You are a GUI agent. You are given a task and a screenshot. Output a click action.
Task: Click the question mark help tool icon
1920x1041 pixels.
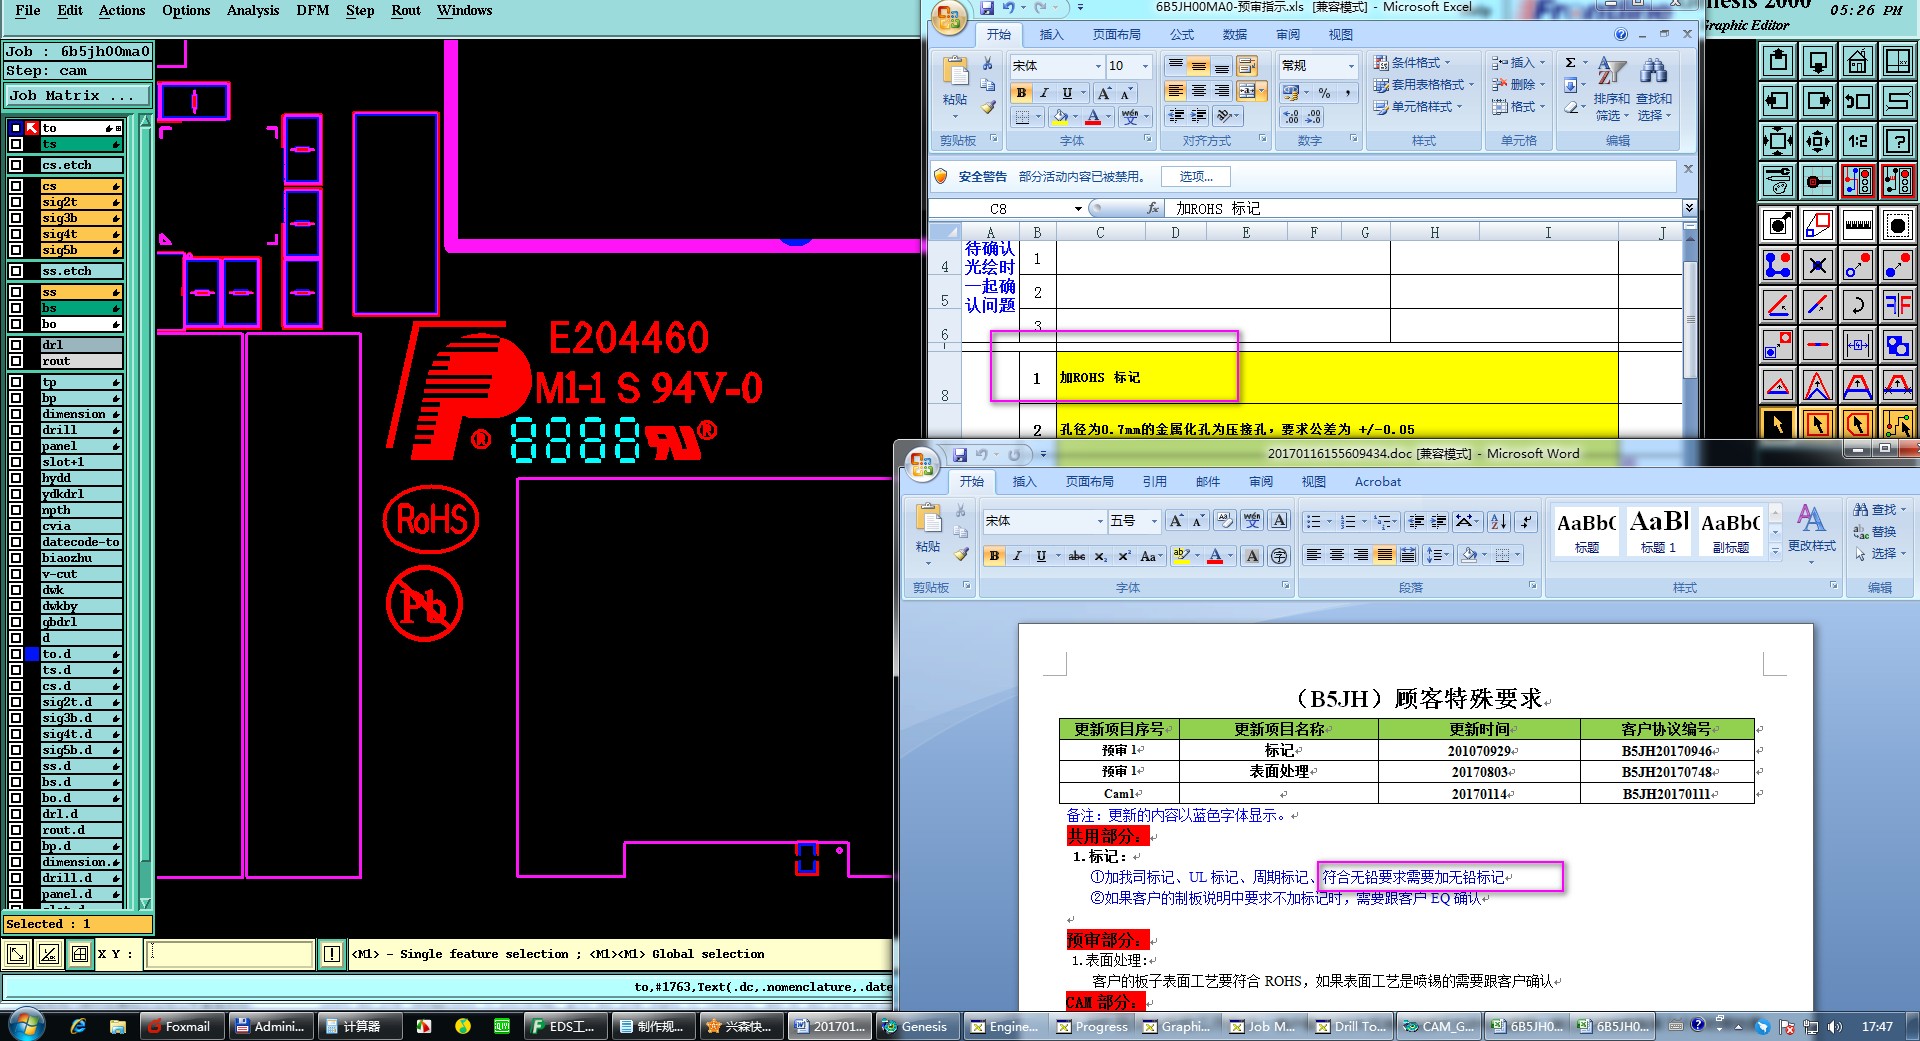coord(1897,141)
